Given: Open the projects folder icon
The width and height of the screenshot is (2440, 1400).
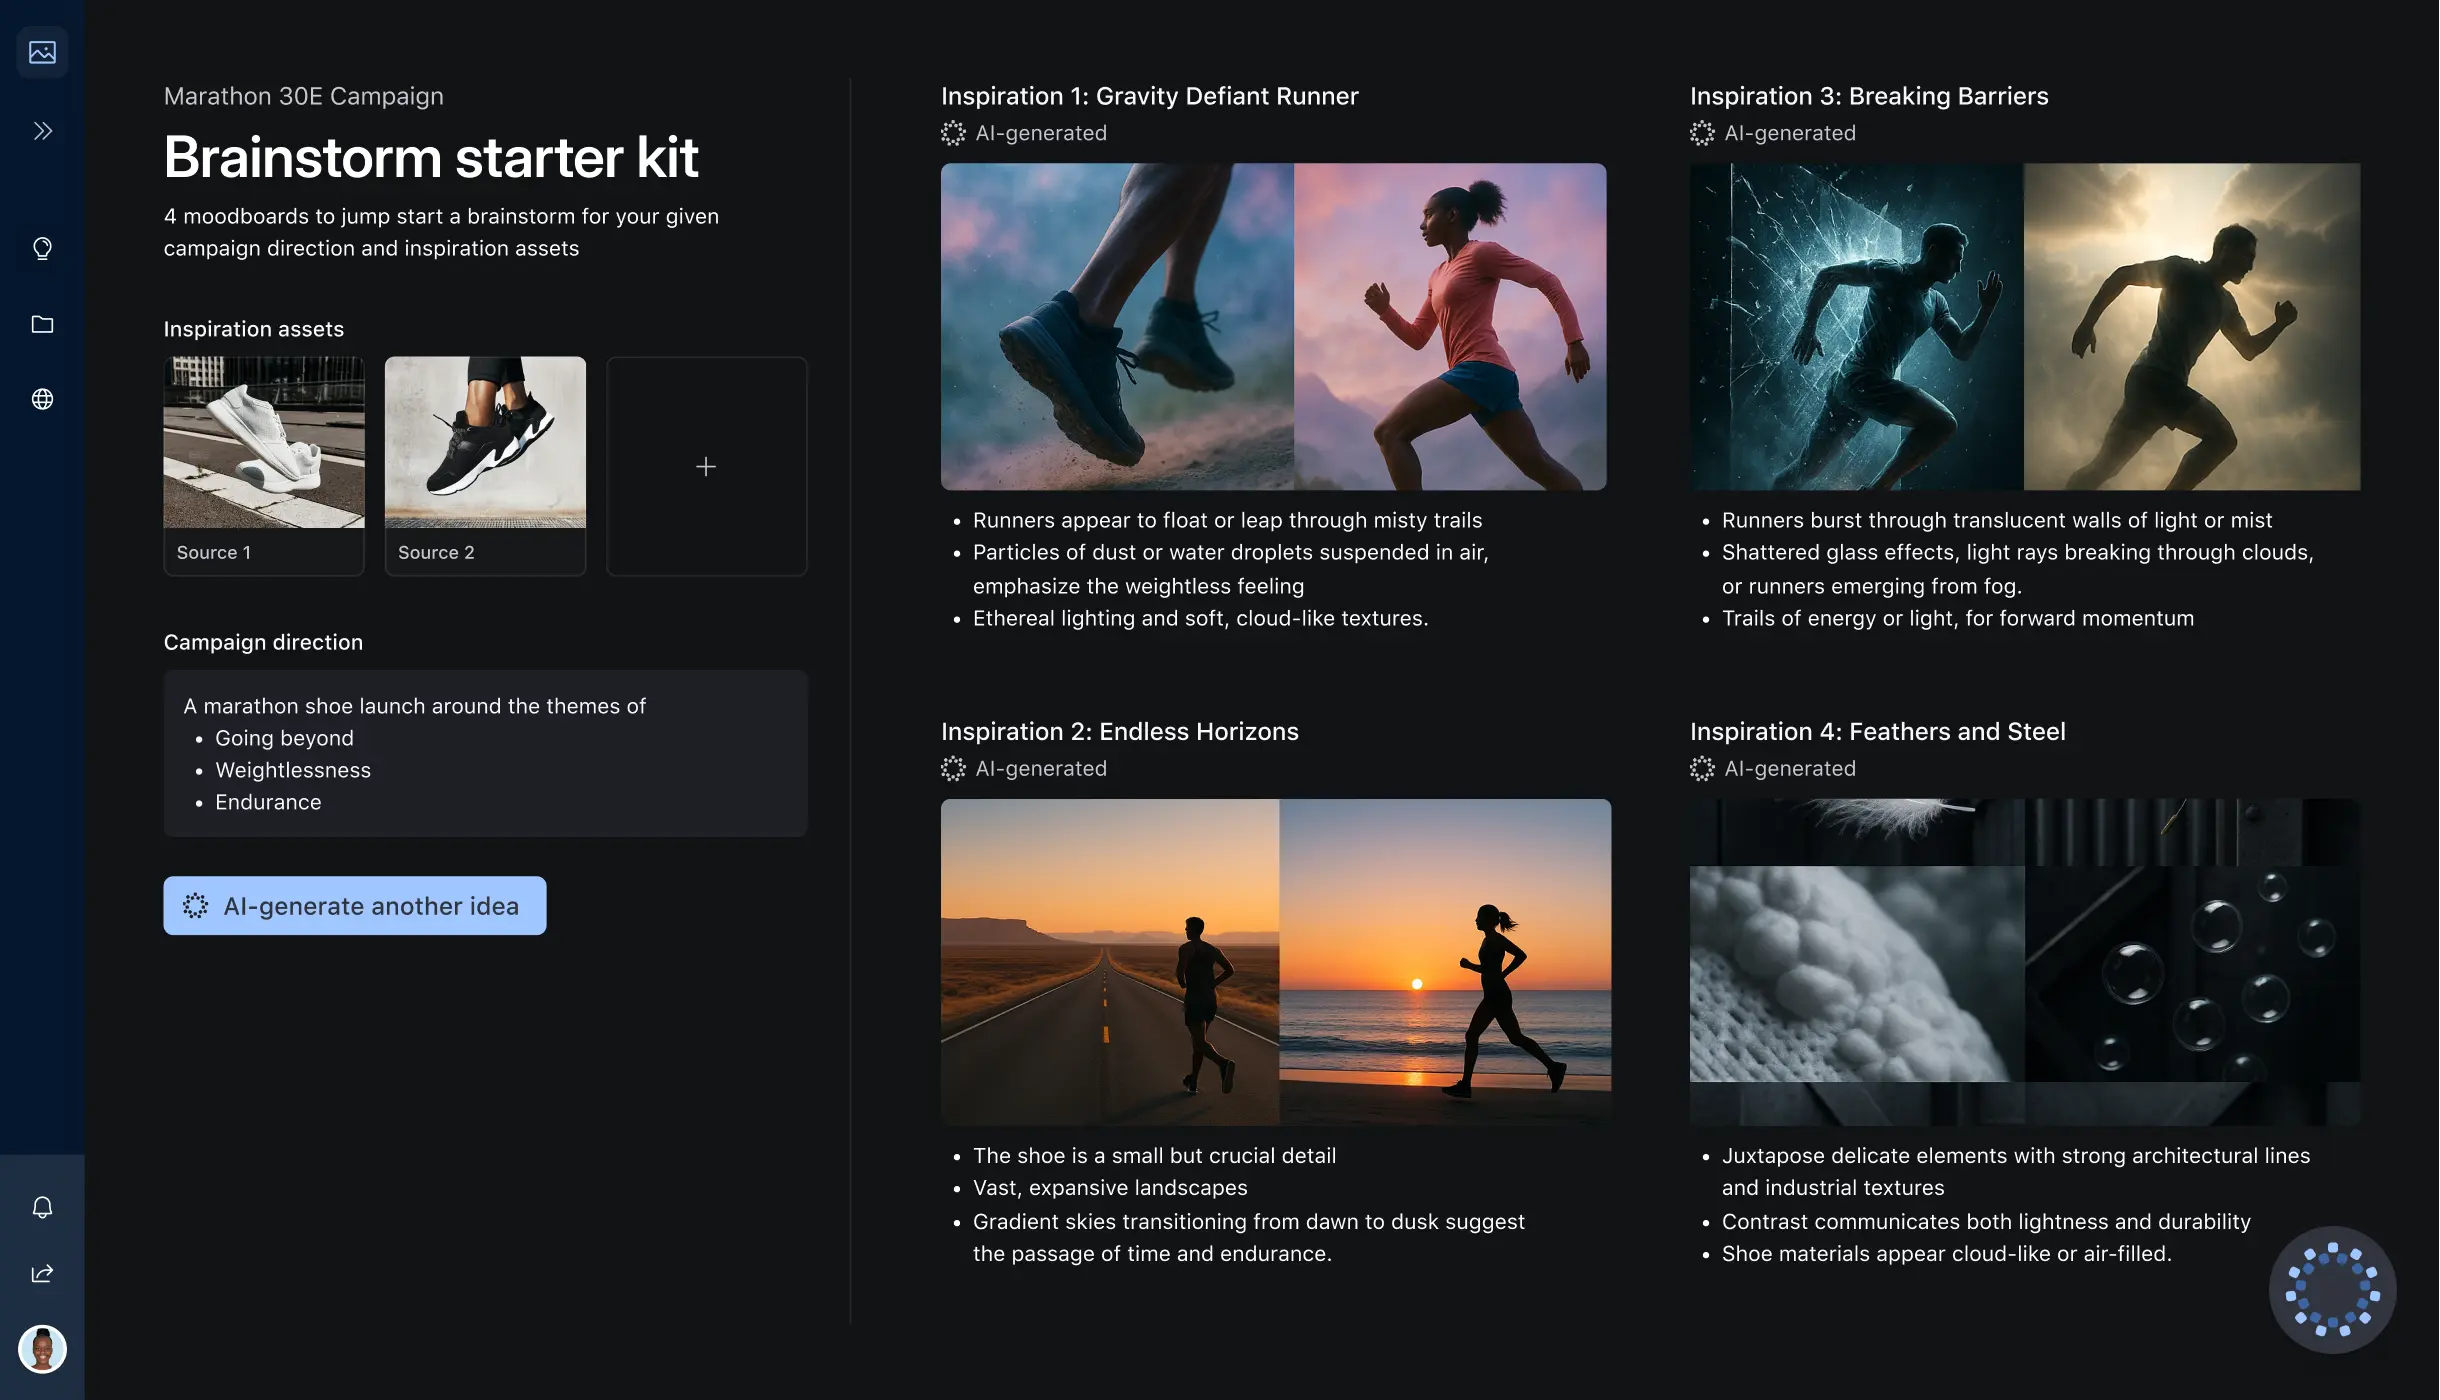Looking at the screenshot, I should (x=42, y=323).
